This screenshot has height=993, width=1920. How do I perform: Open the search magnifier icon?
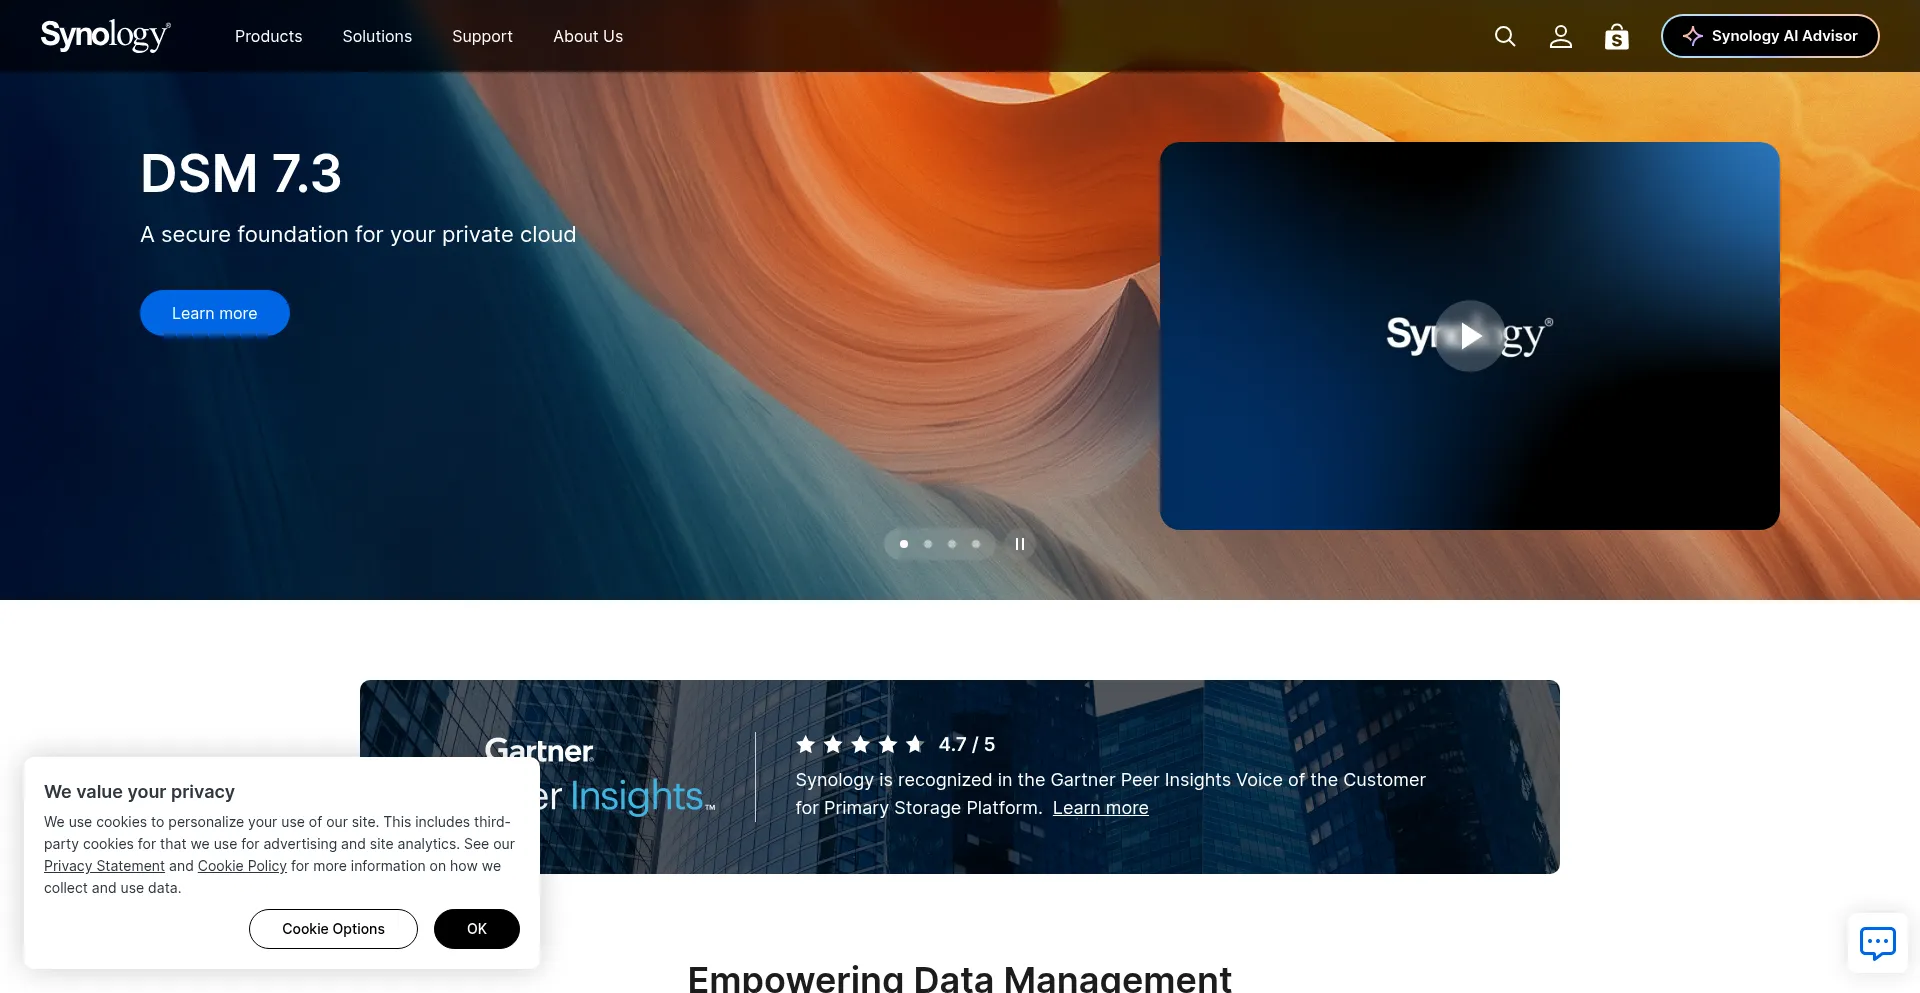(1504, 37)
